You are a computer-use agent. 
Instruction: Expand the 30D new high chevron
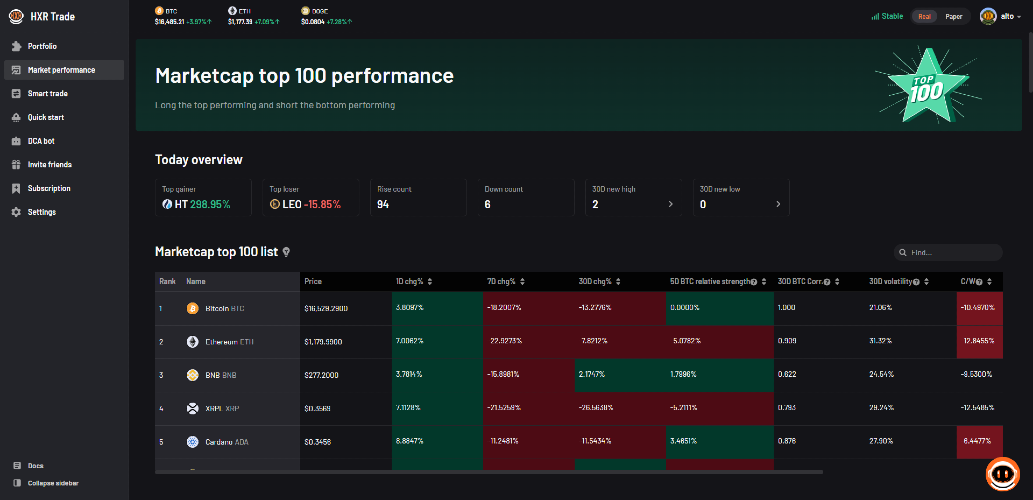click(x=671, y=204)
